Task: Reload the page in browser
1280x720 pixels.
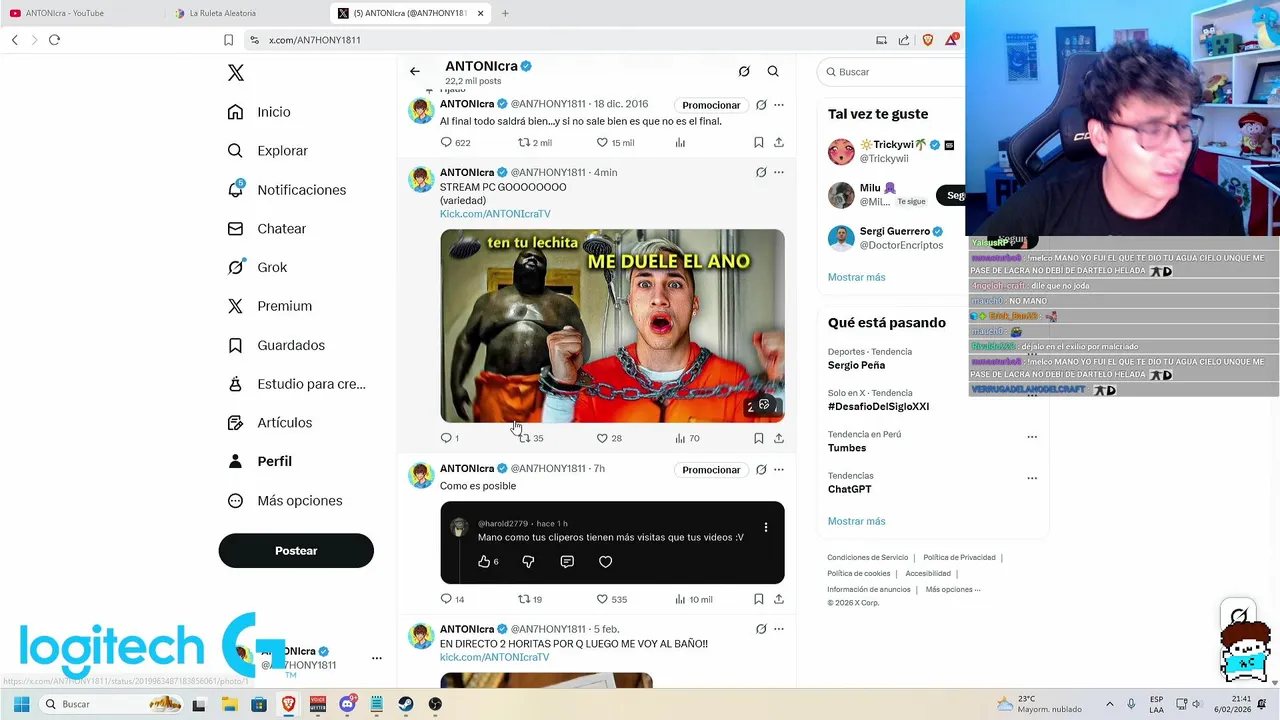Action: click(54, 40)
